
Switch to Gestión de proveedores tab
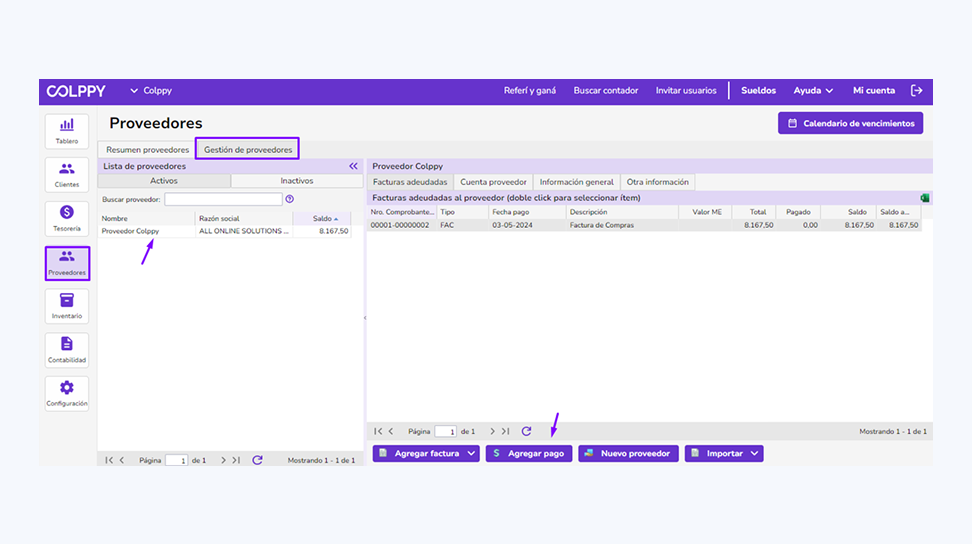click(247, 149)
